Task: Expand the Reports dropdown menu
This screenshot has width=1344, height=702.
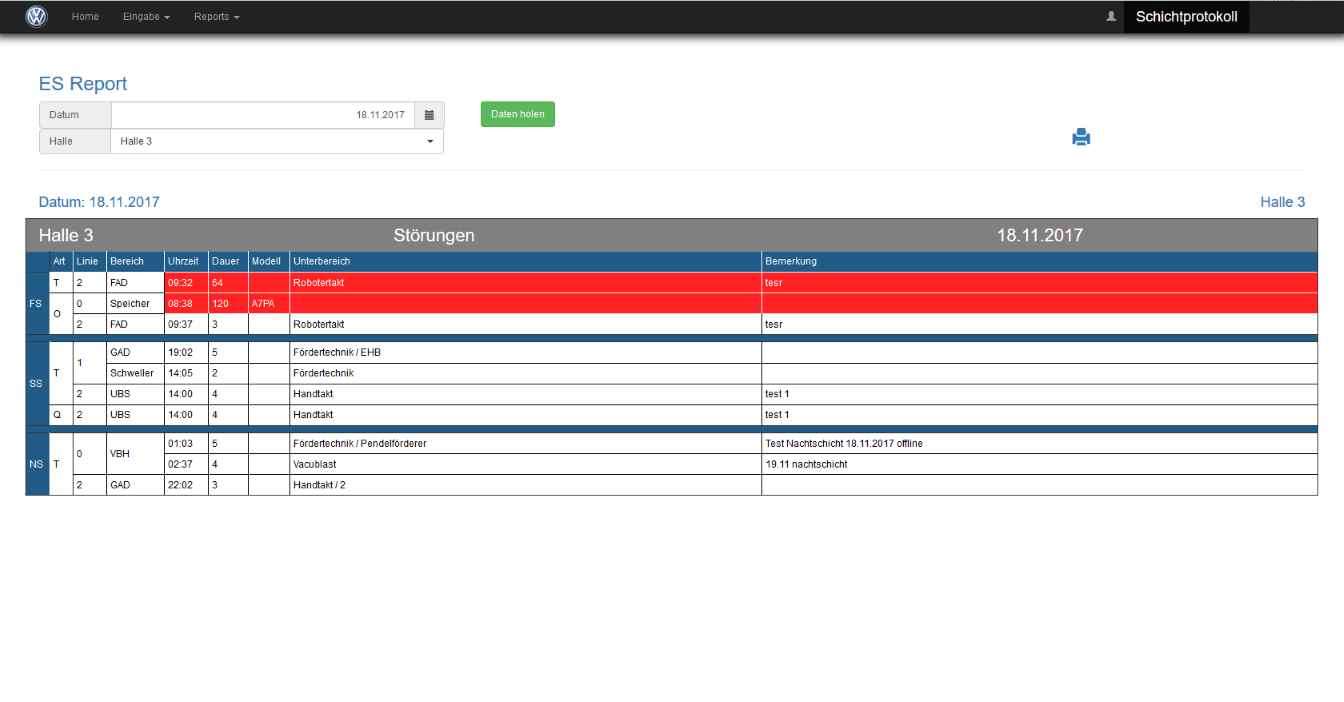Action: coord(216,17)
